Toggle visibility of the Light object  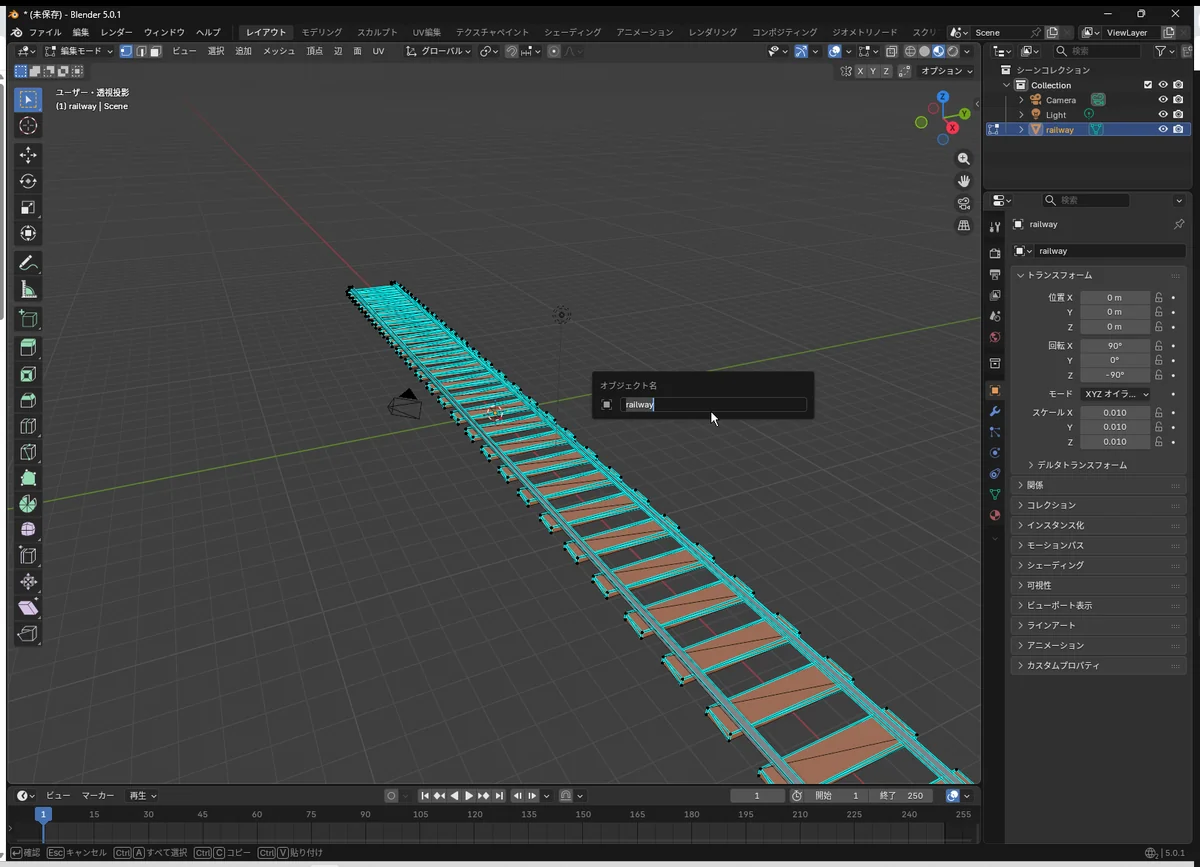[x=1163, y=115]
